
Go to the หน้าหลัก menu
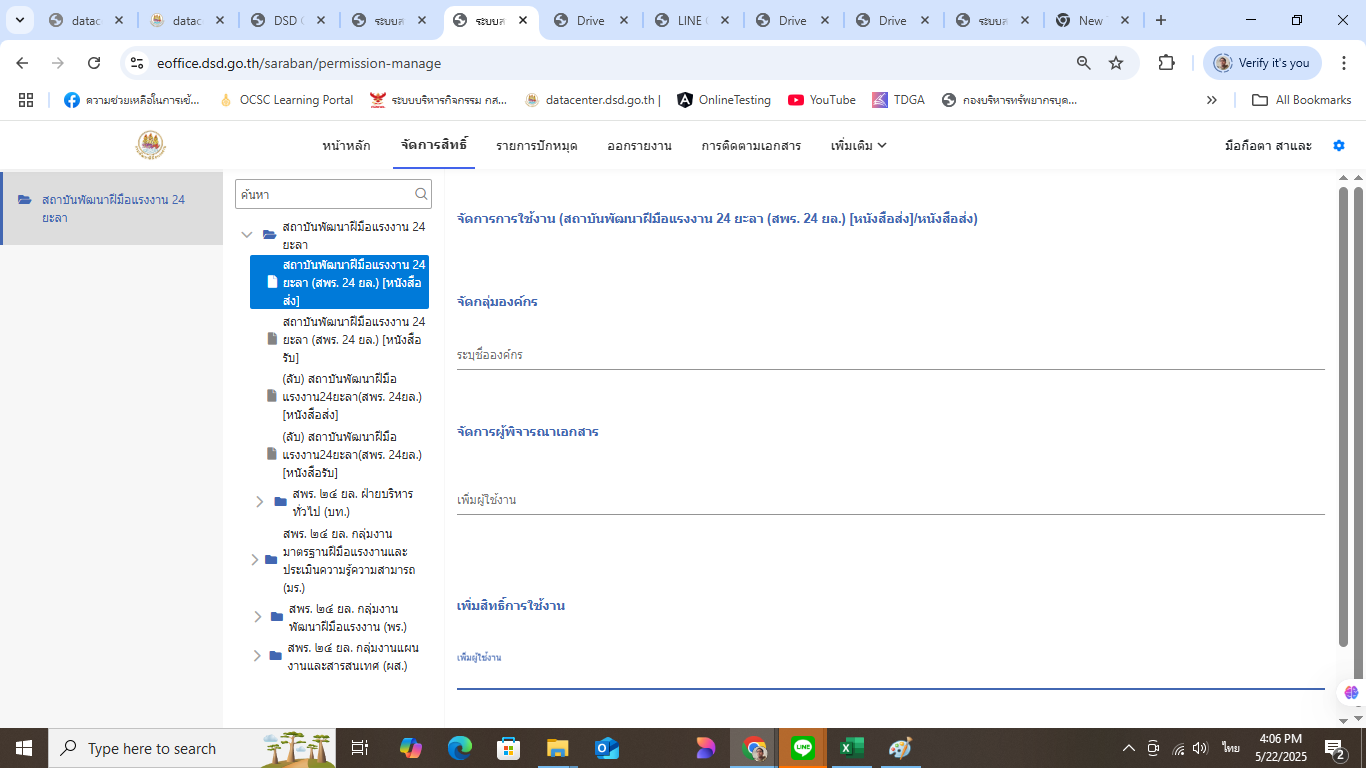346,146
